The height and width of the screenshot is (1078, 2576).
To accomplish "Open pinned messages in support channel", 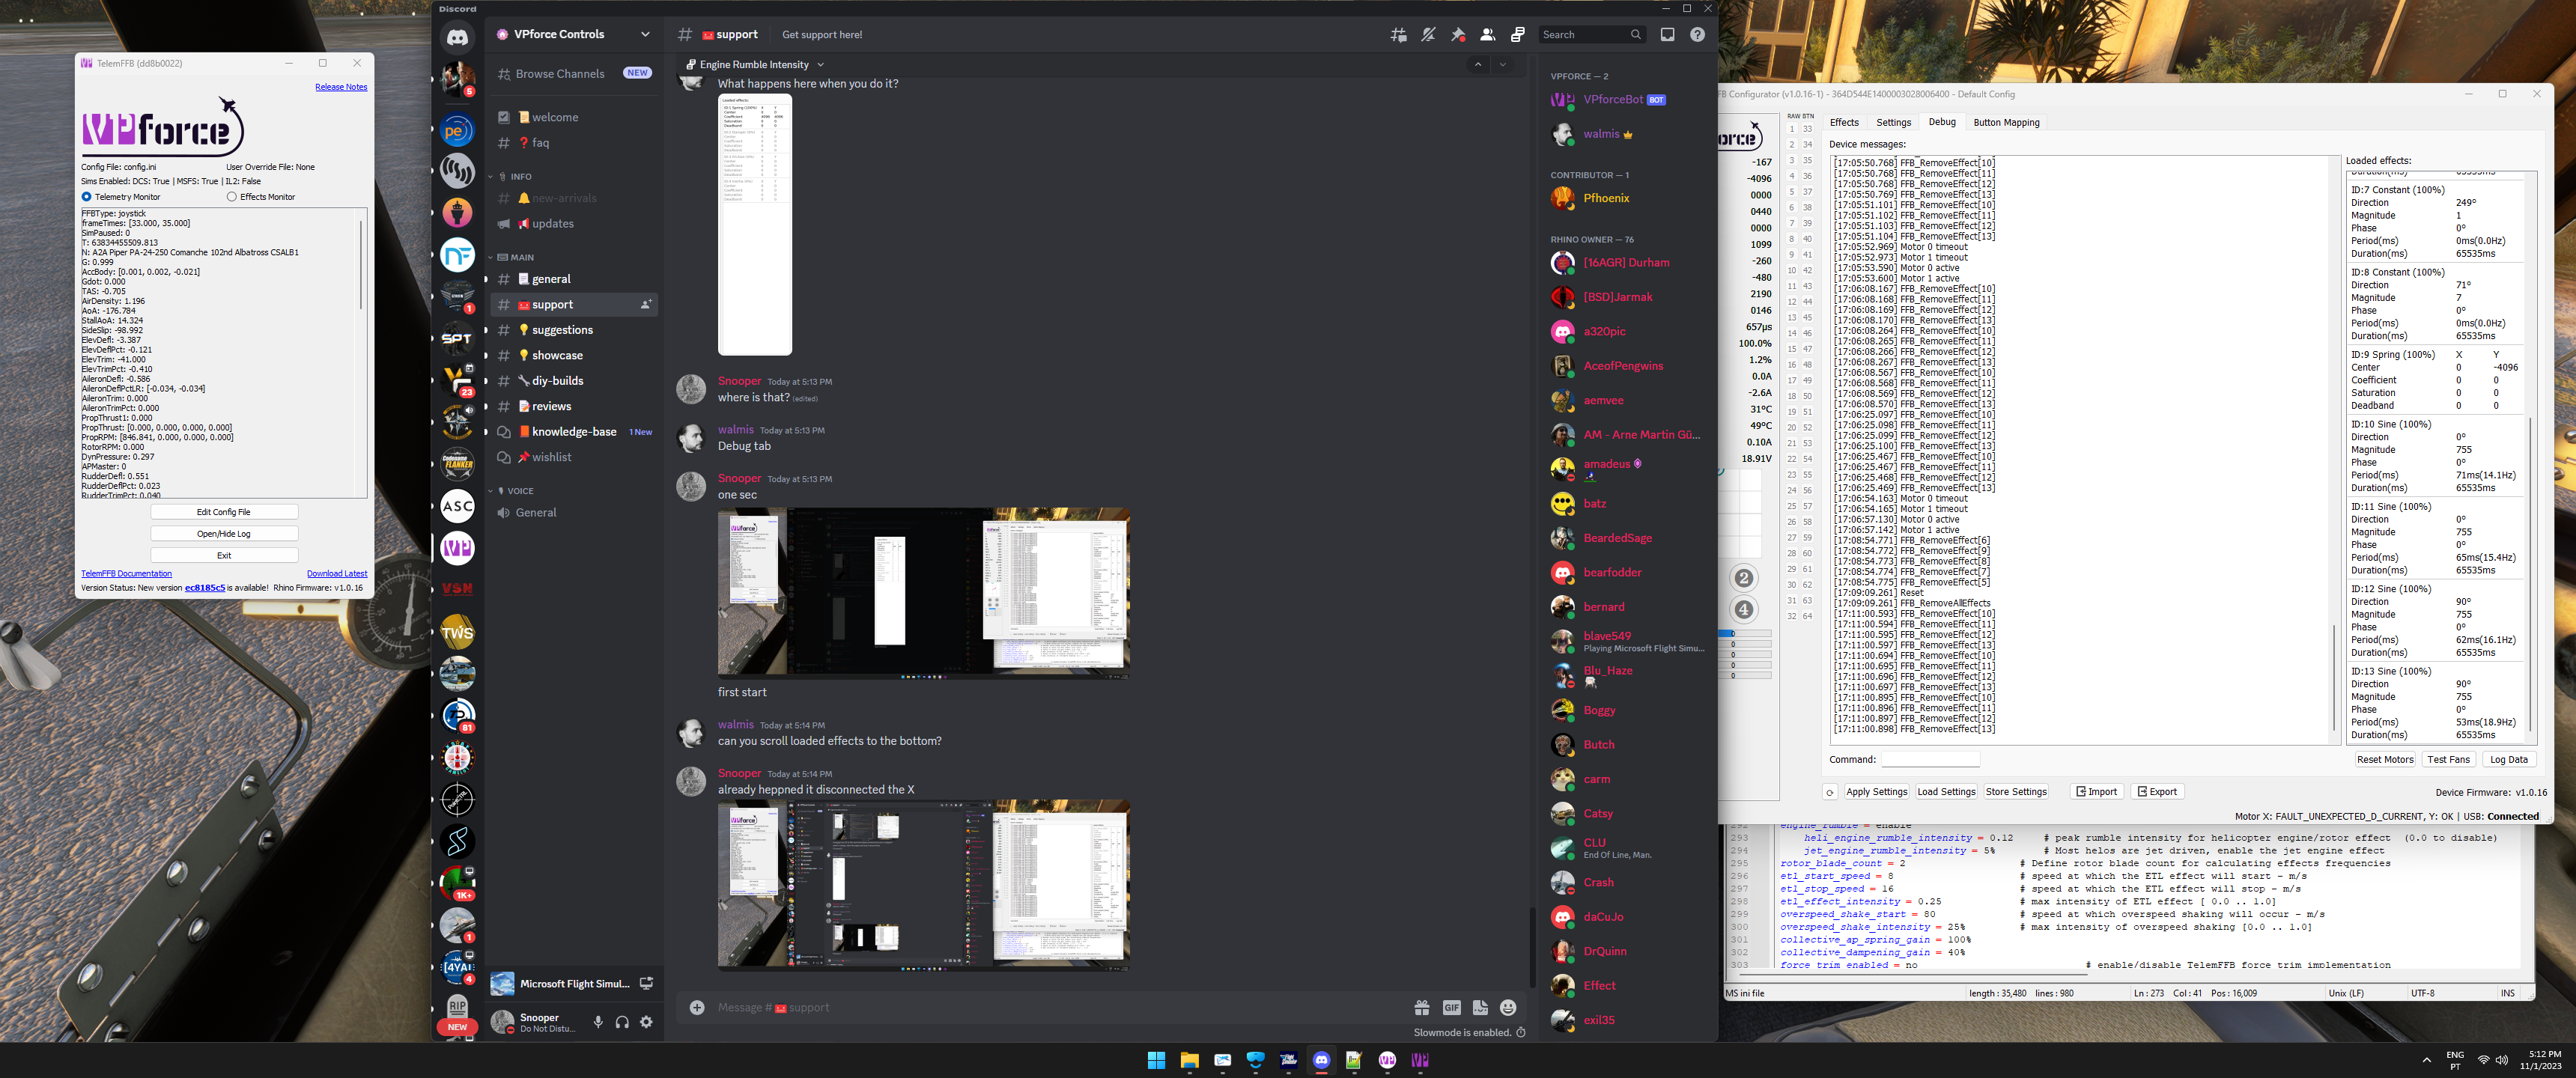I will [1458, 35].
